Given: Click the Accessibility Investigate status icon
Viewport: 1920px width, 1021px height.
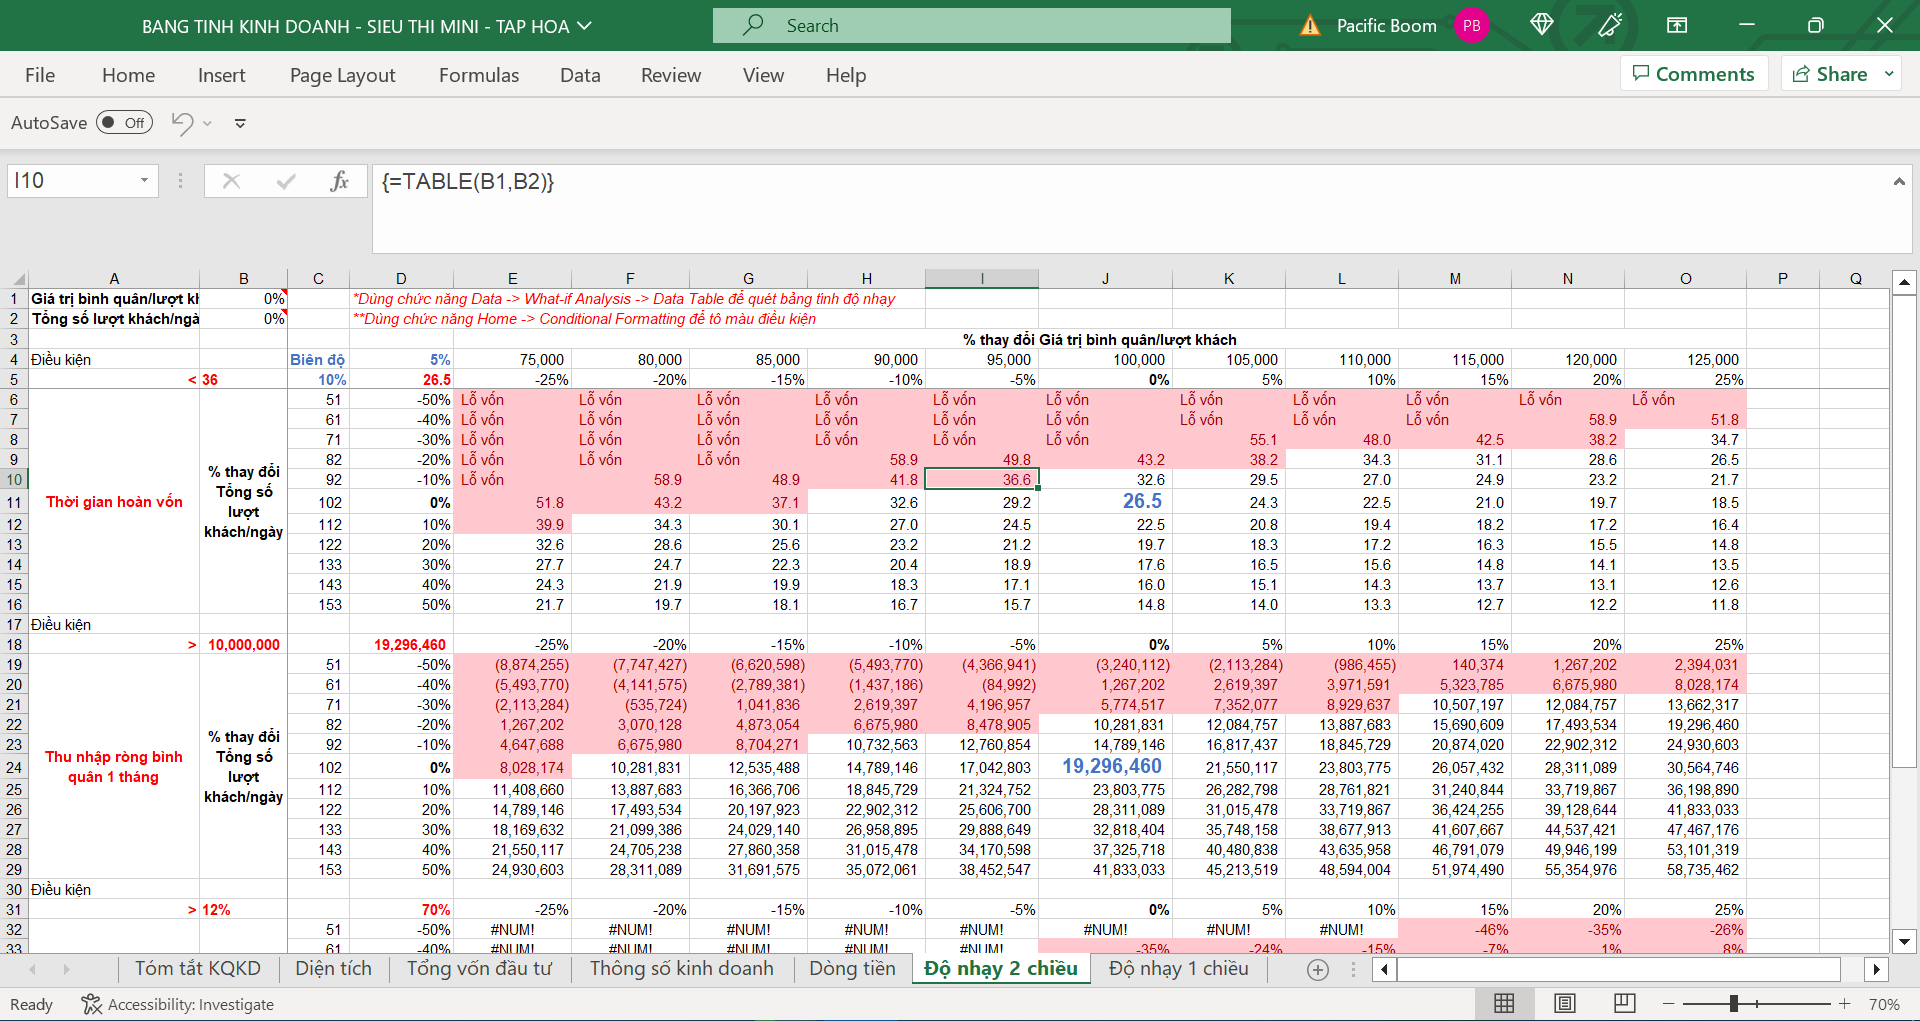Looking at the screenshot, I should coord(92,1004).
